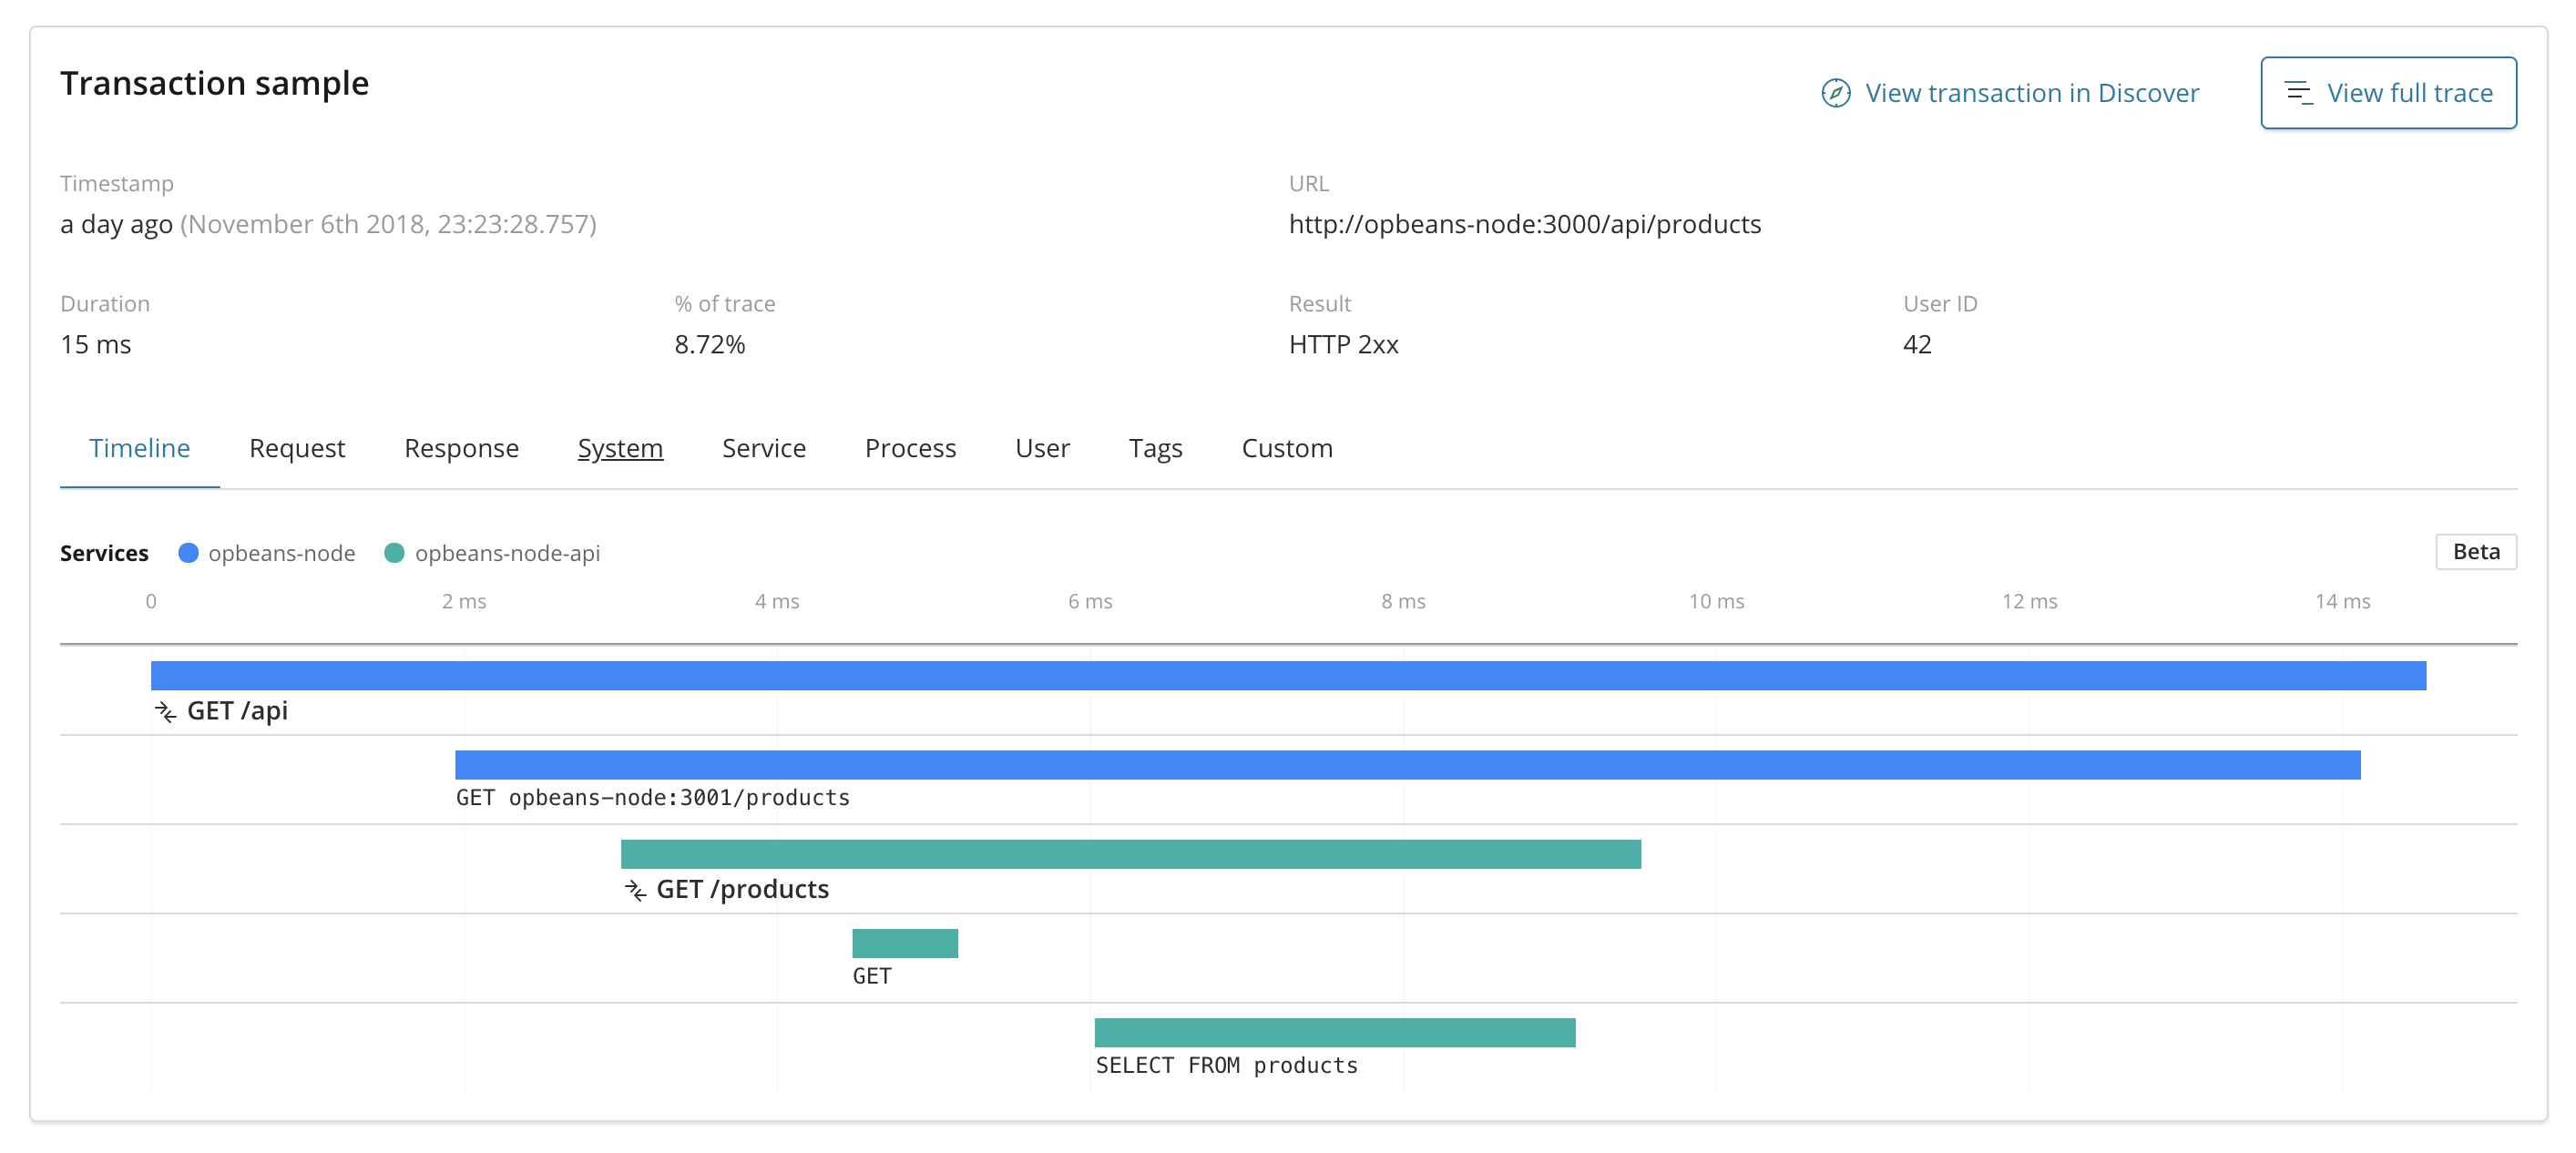Switch to the Request tab
This screenshot has width=2576, height=1153.
pyautogui.click(x=297, y=448)
